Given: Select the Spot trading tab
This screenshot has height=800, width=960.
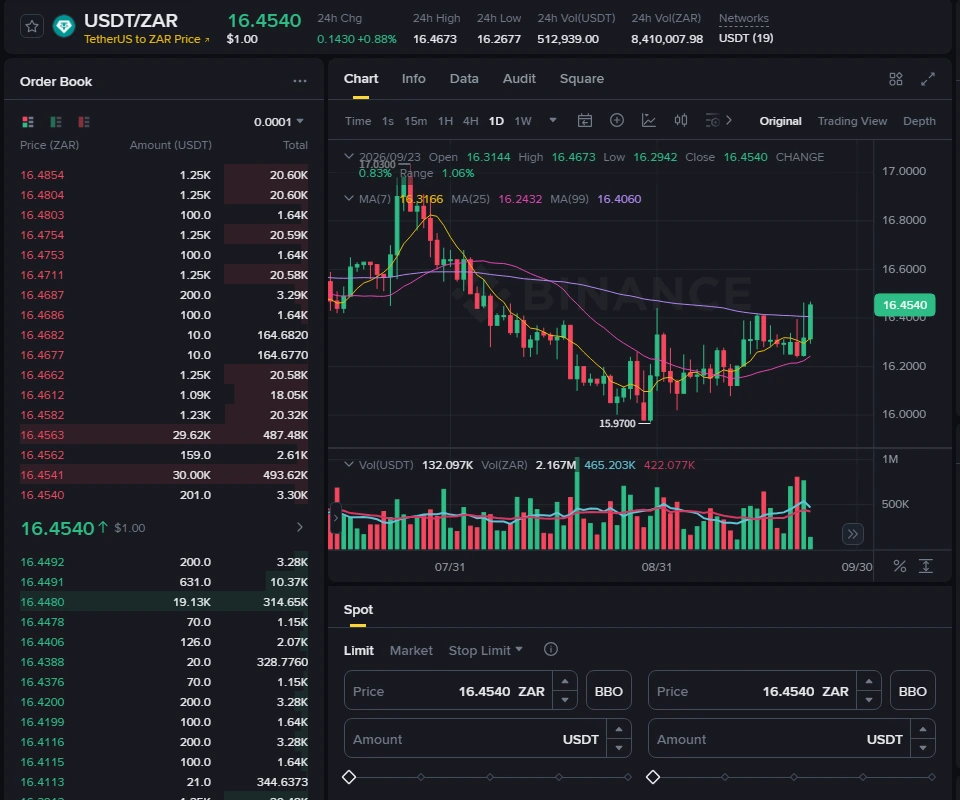Looking at the screenshot, I should [x=358, y=609].
